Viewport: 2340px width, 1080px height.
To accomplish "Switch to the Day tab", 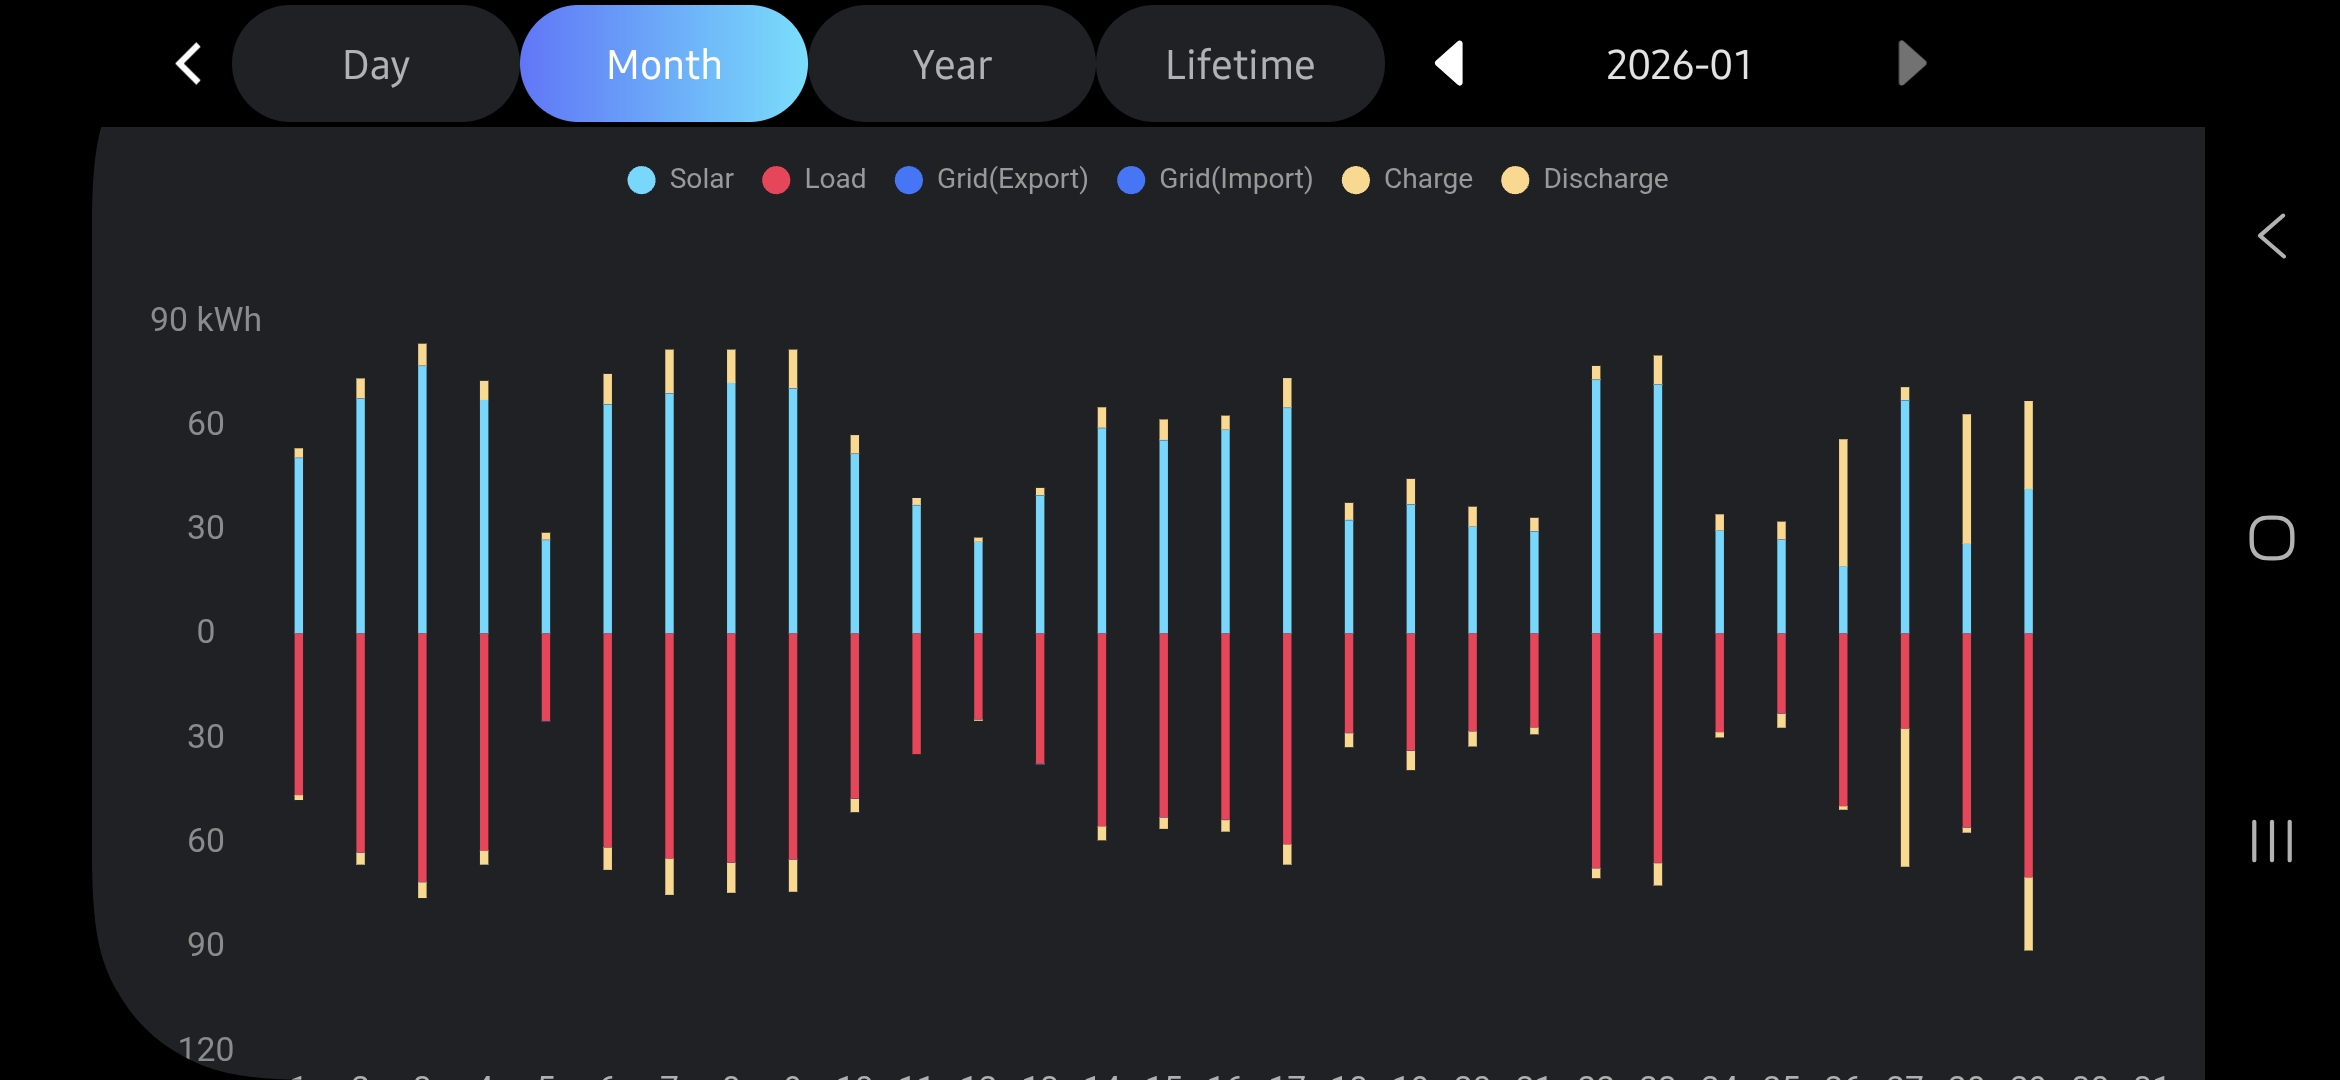I will 376,64.
